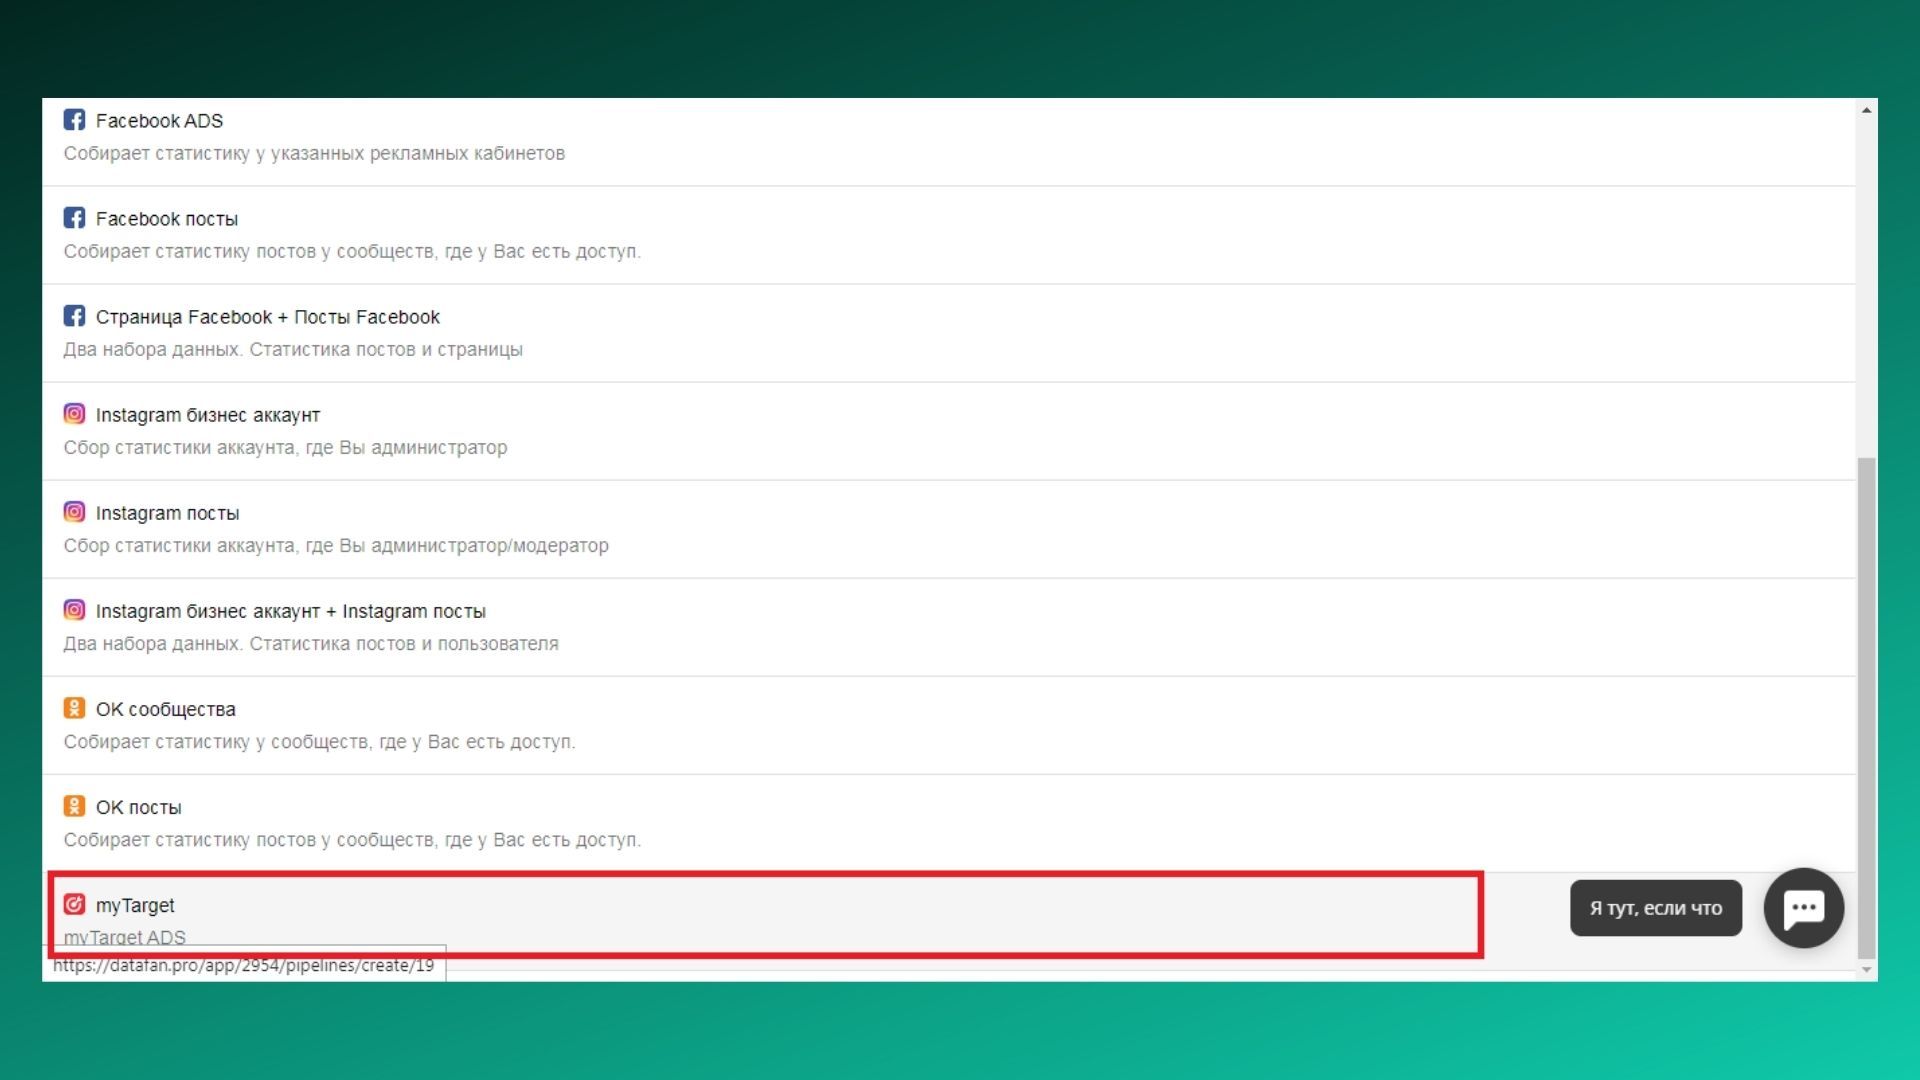This screenshot has height=1080, width=1920.
Task: Pick the OK посты connector title
Action: click(139, 807)
